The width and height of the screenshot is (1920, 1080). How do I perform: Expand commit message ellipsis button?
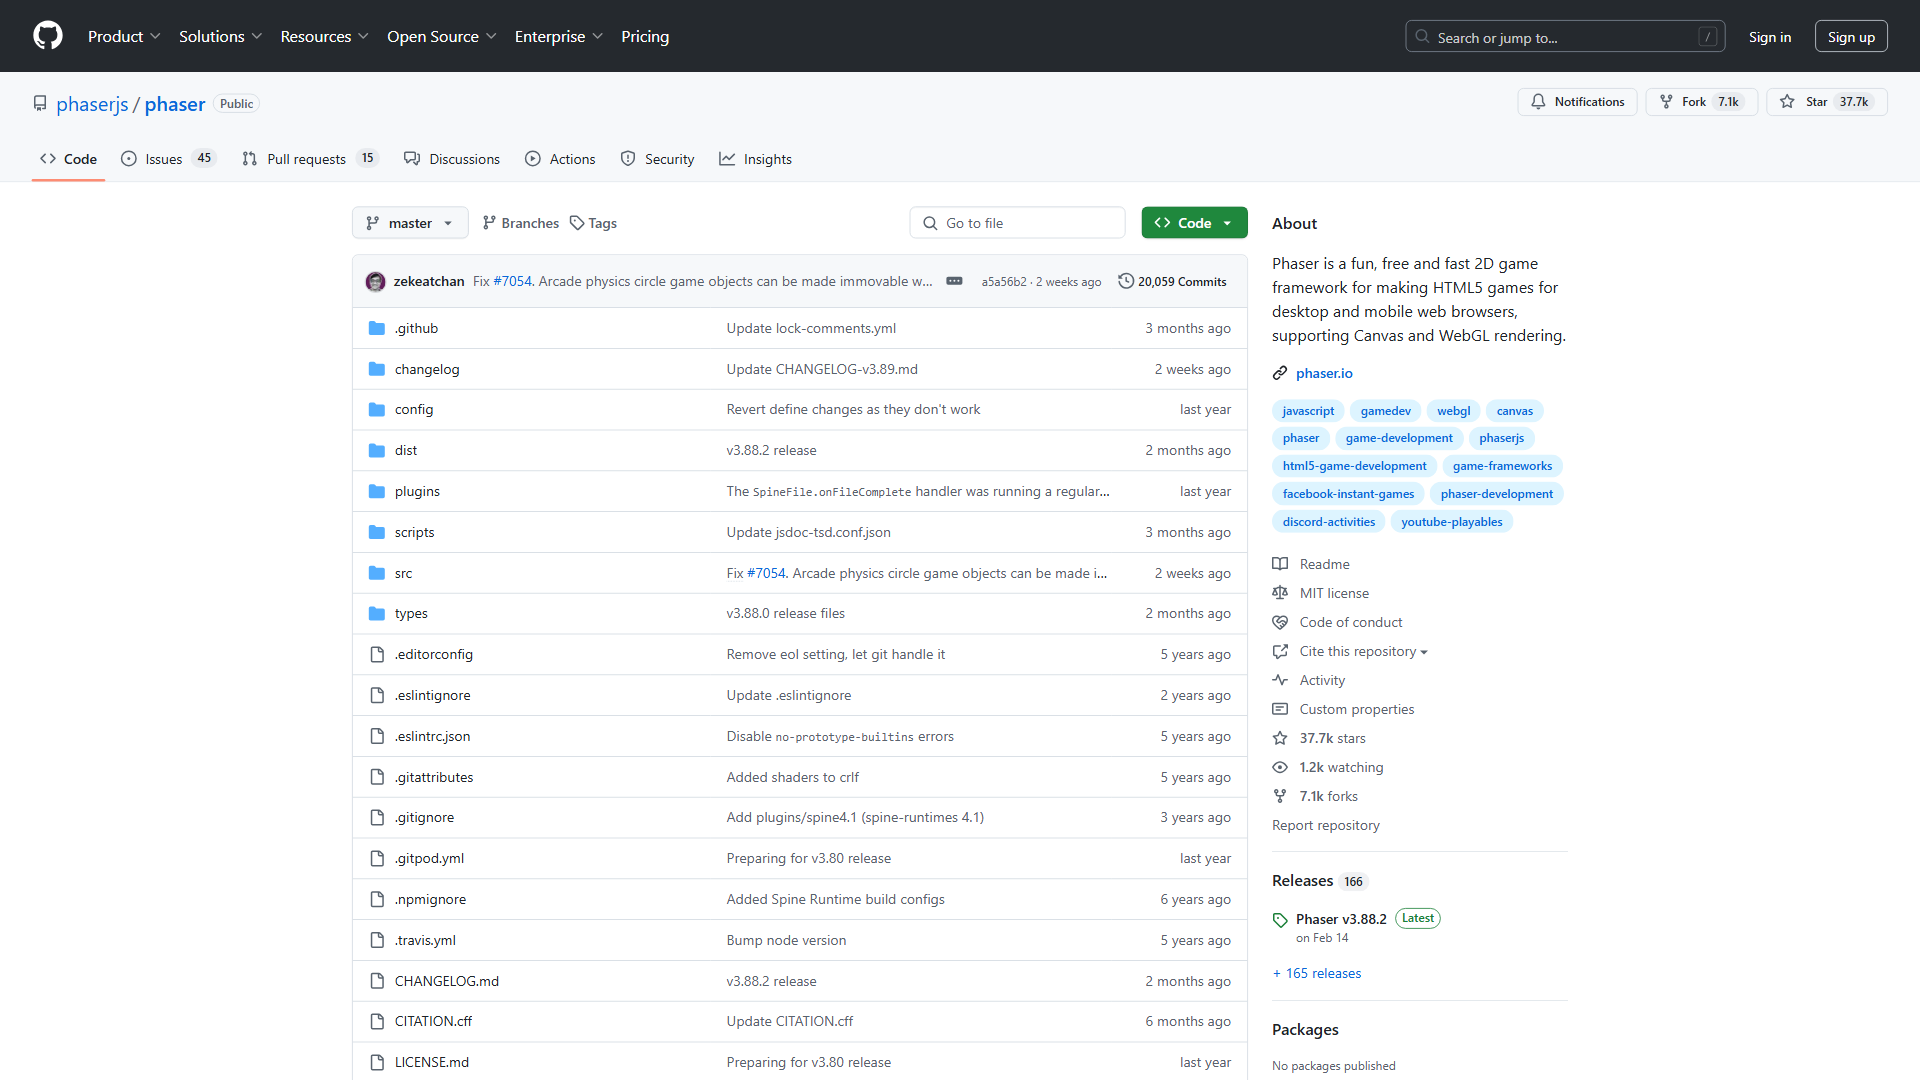click(954, 282)
